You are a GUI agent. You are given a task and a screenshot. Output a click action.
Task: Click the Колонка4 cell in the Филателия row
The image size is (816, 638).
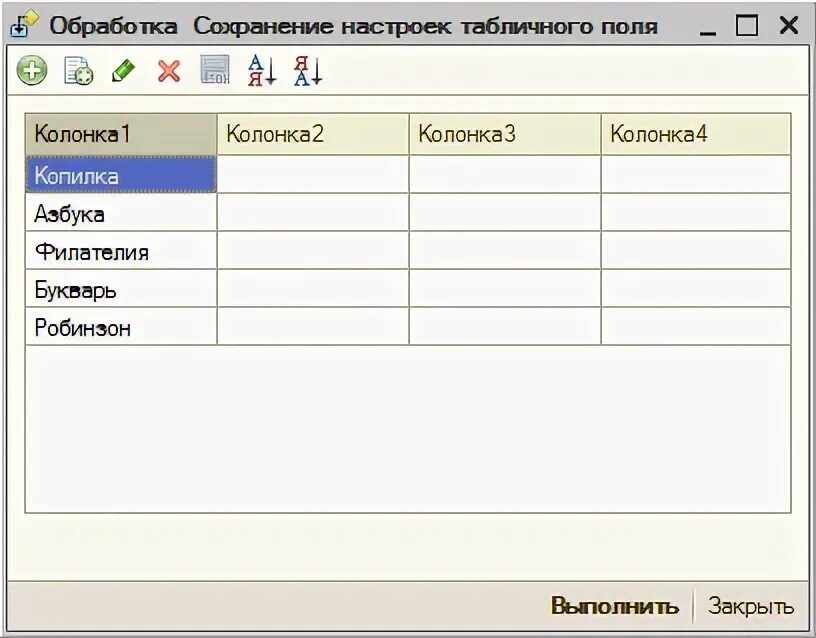pyautogui.click(x=696, y=250)
